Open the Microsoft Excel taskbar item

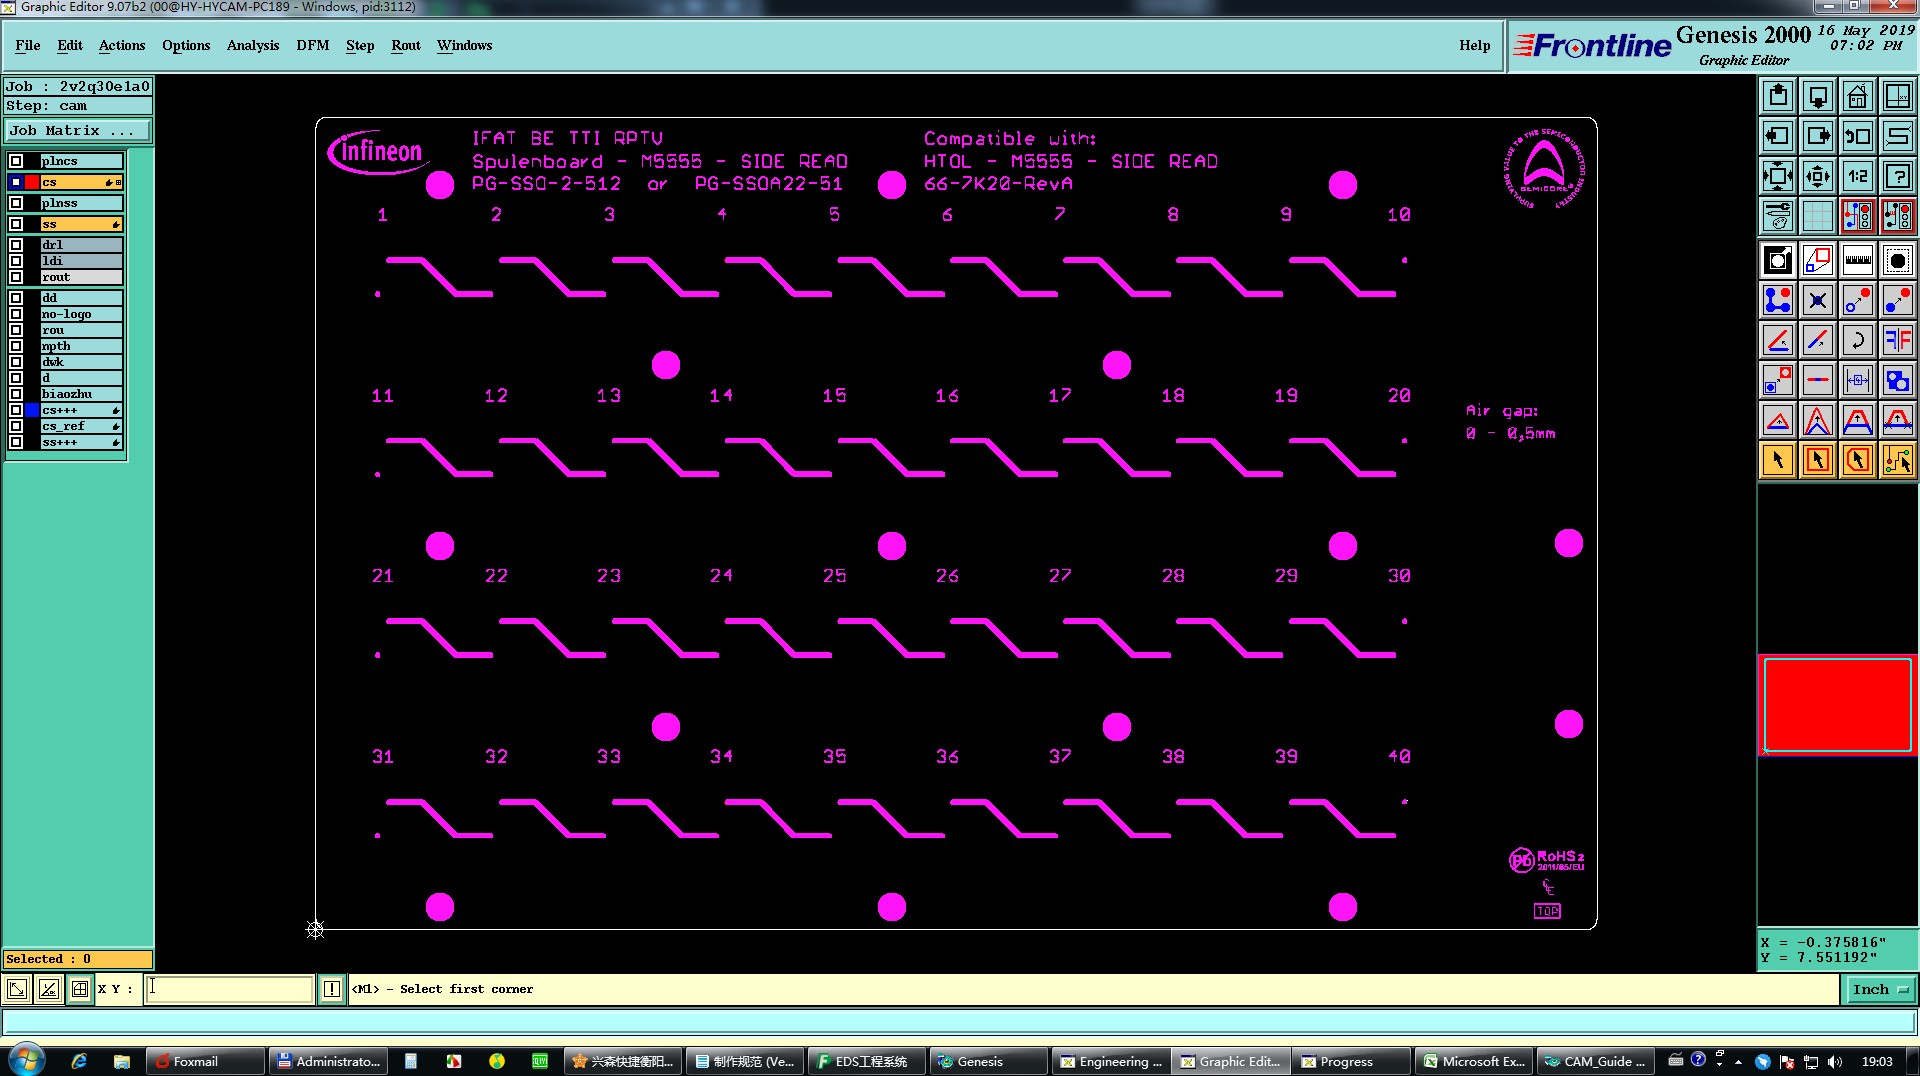coord(1471,1061)
